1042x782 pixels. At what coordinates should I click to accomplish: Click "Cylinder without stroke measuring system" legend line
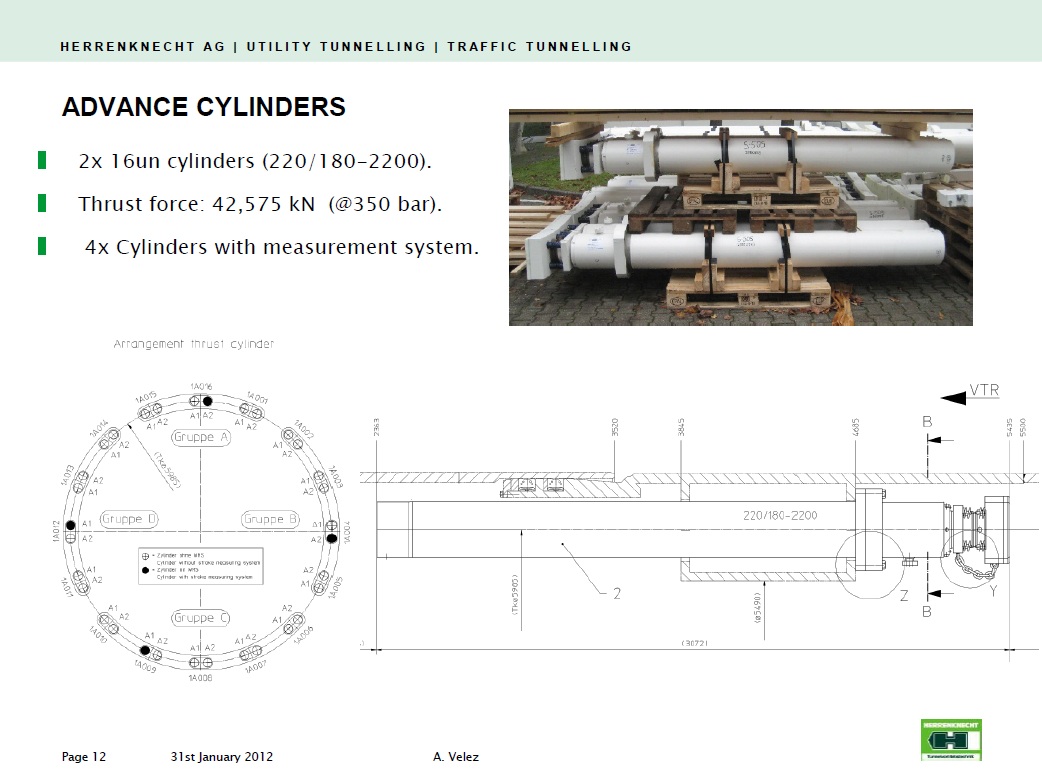point(208,563)
